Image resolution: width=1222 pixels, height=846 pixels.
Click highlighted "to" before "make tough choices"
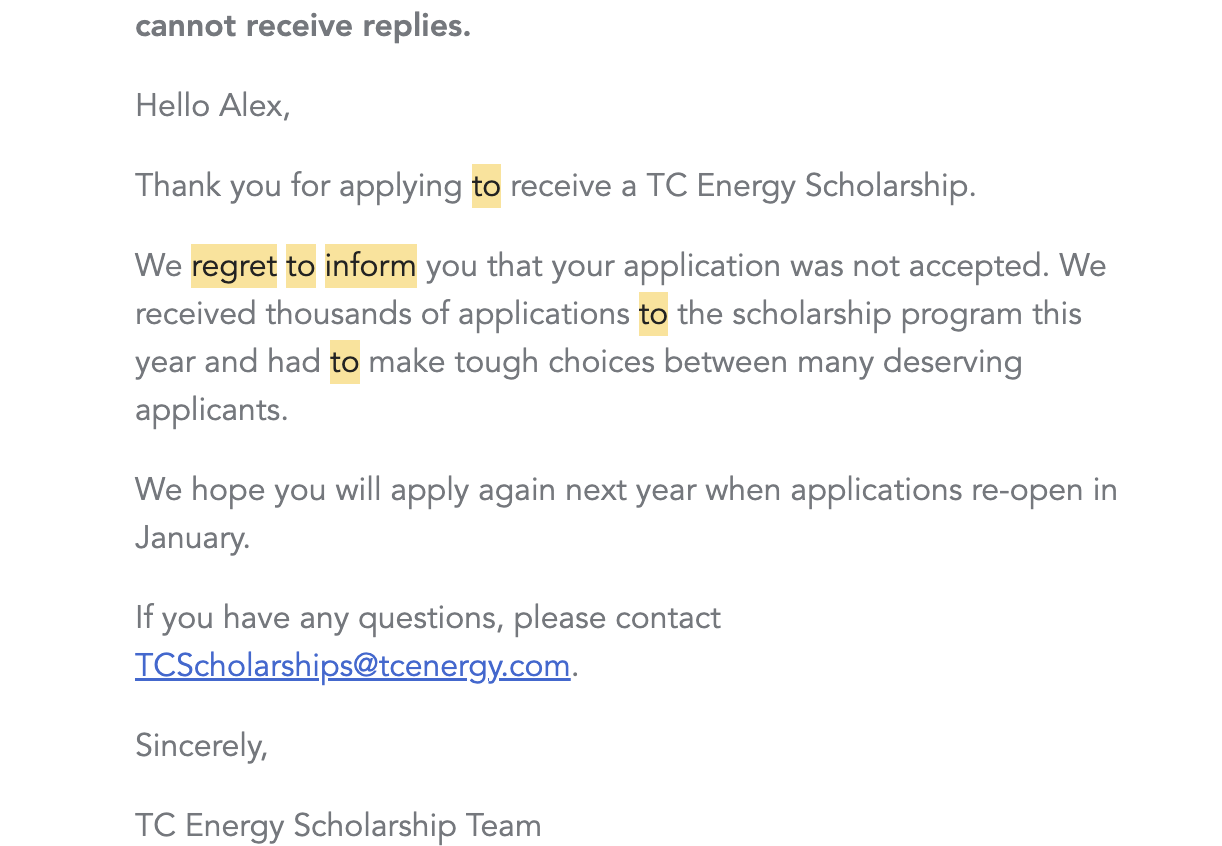point(344,362)
